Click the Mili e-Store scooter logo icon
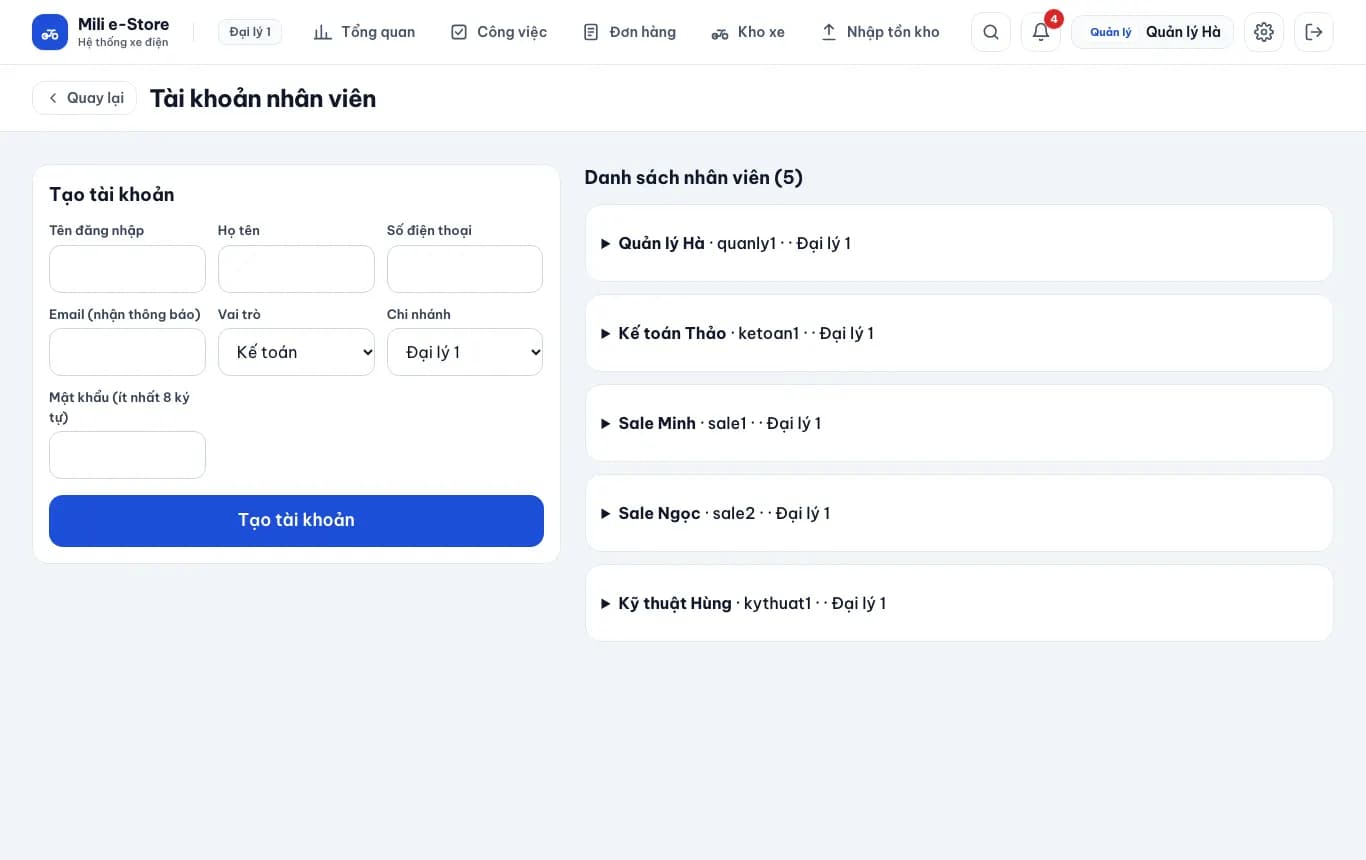The image size is (1366, 860). tap(50, 32)
